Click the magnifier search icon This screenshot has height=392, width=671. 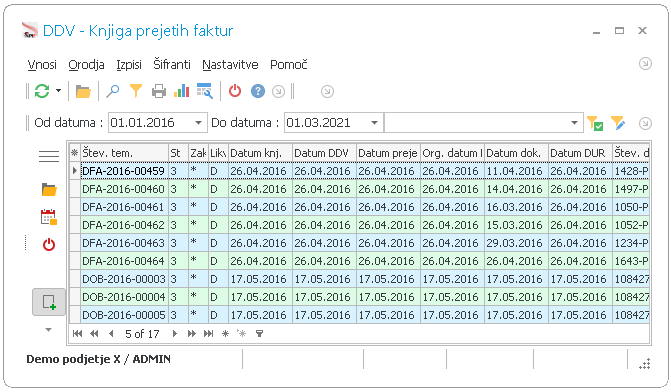click(x=113, y=91)
